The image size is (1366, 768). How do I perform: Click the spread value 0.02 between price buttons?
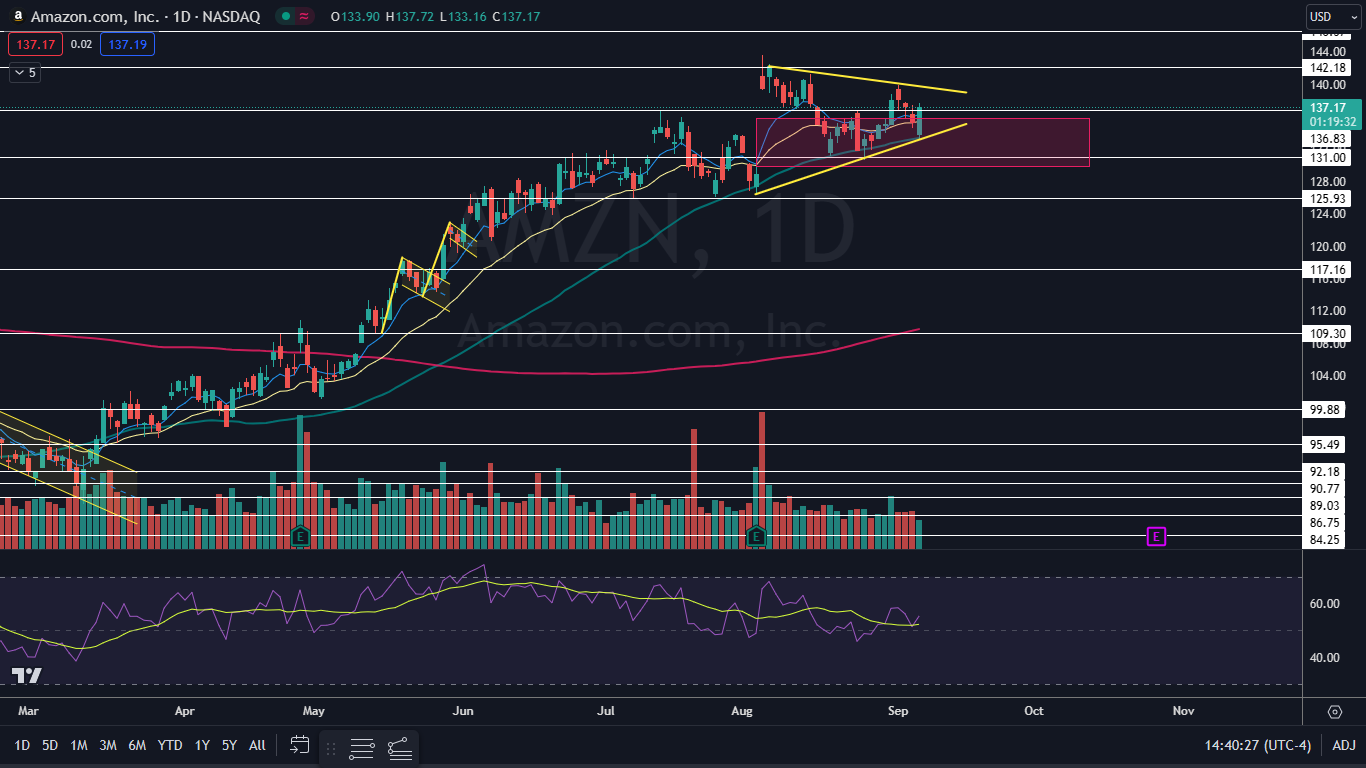point(82,44)
